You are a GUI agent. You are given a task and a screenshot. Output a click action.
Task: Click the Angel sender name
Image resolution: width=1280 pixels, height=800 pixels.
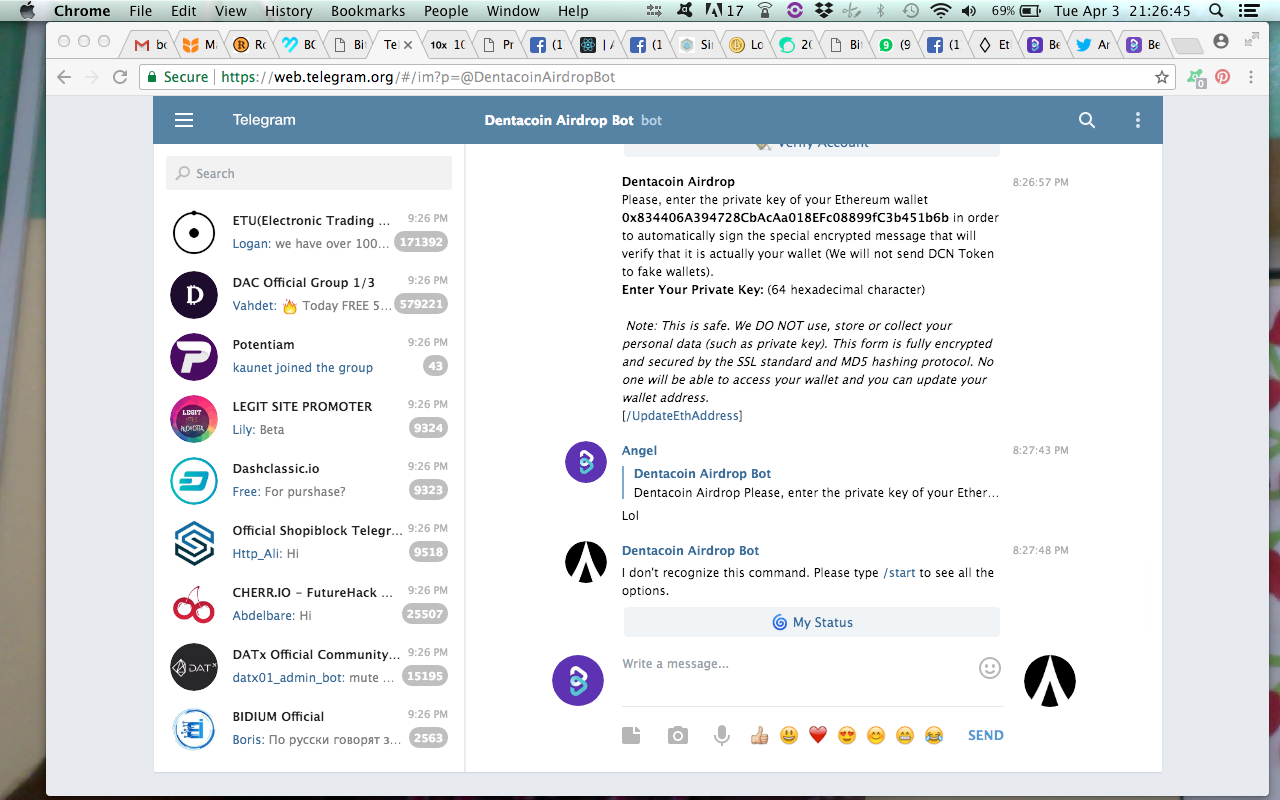639,451
